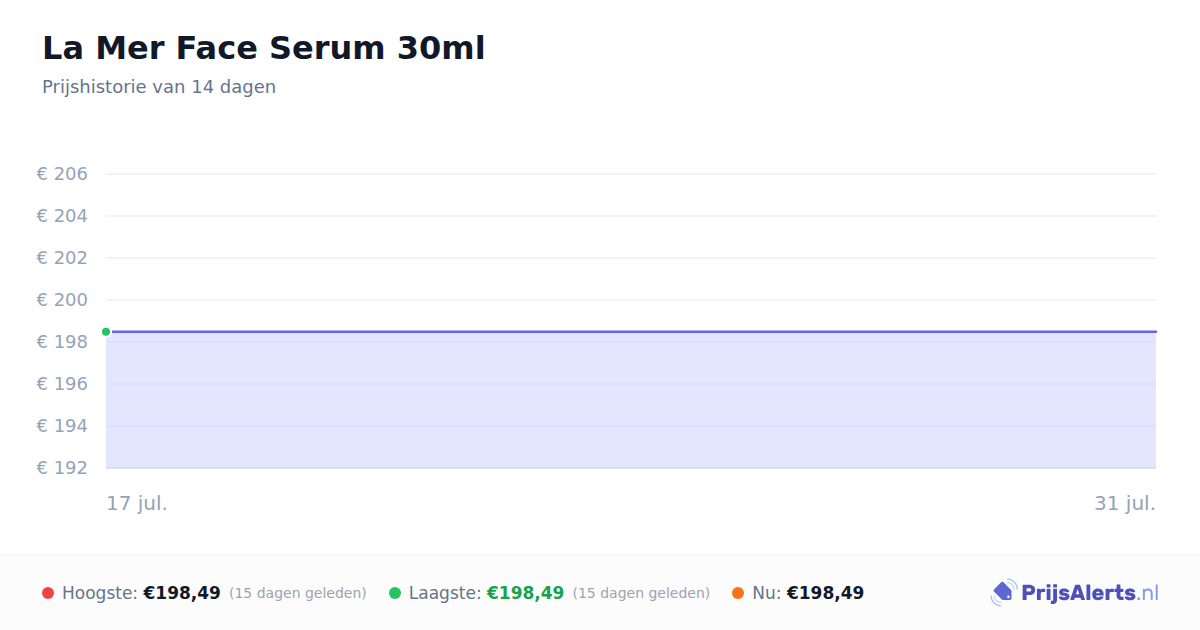Click the red Hoogste indicator dot
This screenshot has height=630, width=1200.
point(48,593)
